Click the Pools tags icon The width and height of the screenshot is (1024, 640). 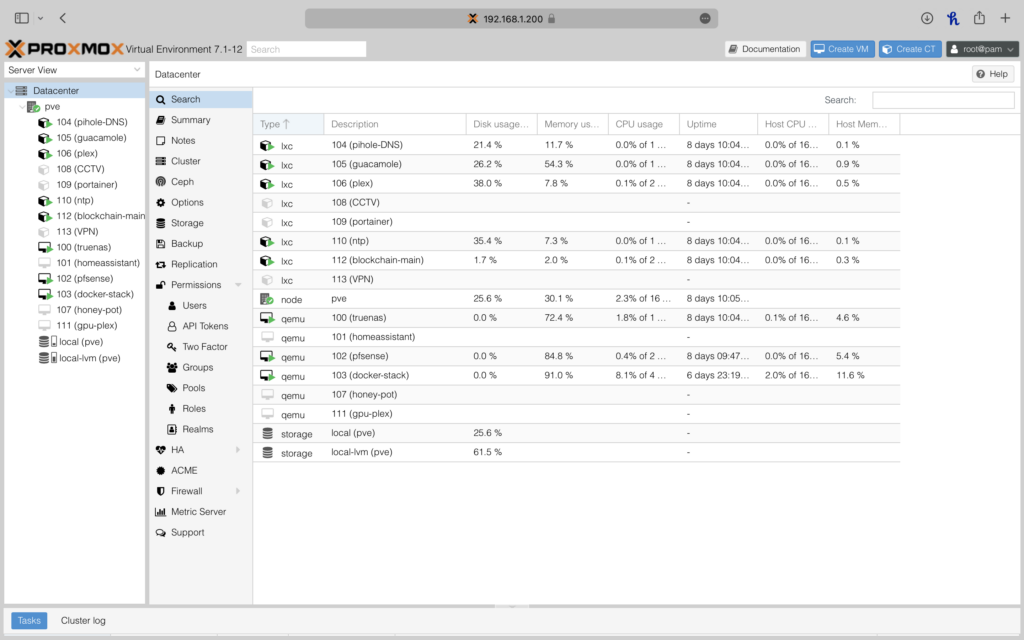172,388
